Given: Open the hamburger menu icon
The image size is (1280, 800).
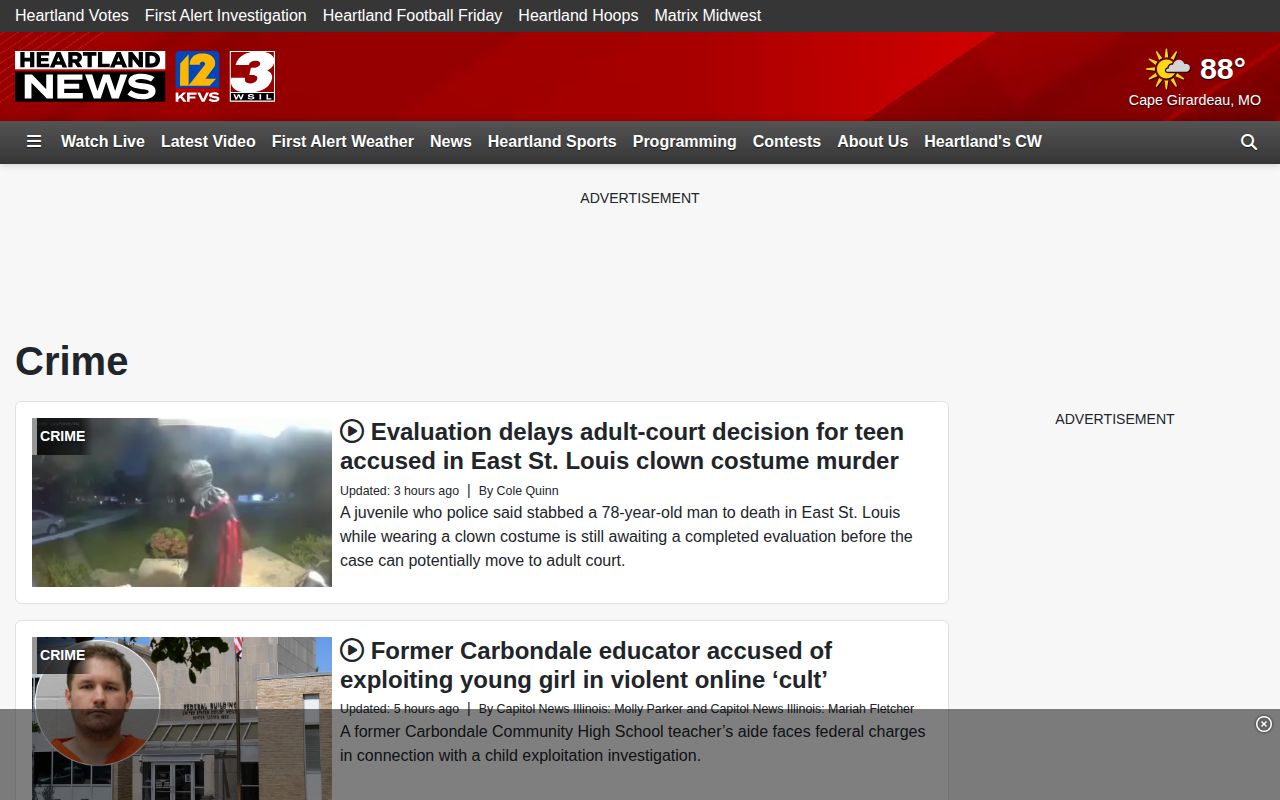Looking at the screenshot, I should pyautogui.click(x=34, y=142).
